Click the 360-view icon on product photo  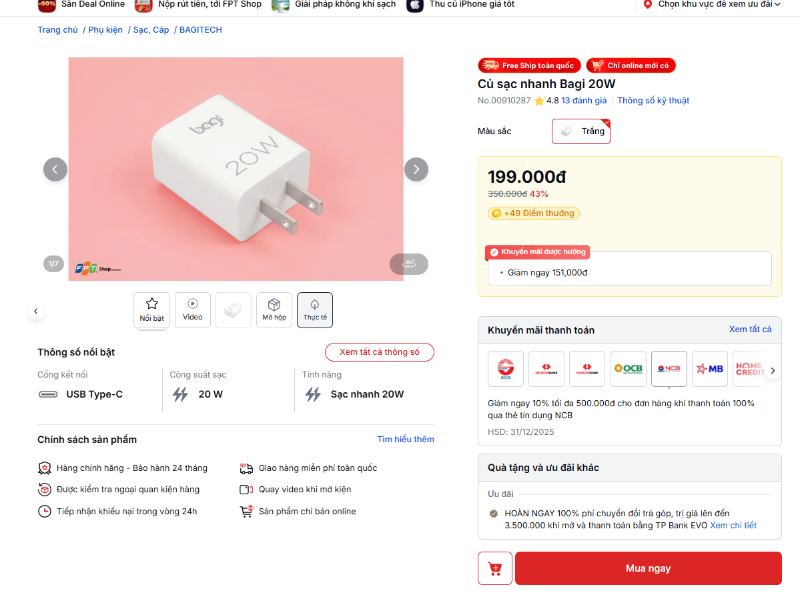[408, 263]
